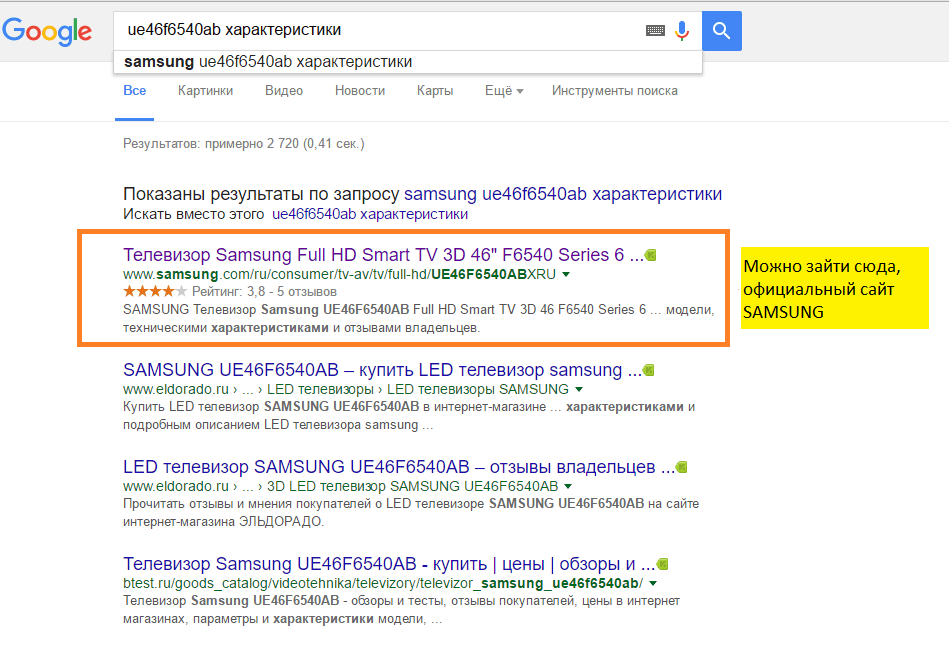Click Результатов: примерно 2 720 text
Viewport: 949px width, 646px height.
243,143
